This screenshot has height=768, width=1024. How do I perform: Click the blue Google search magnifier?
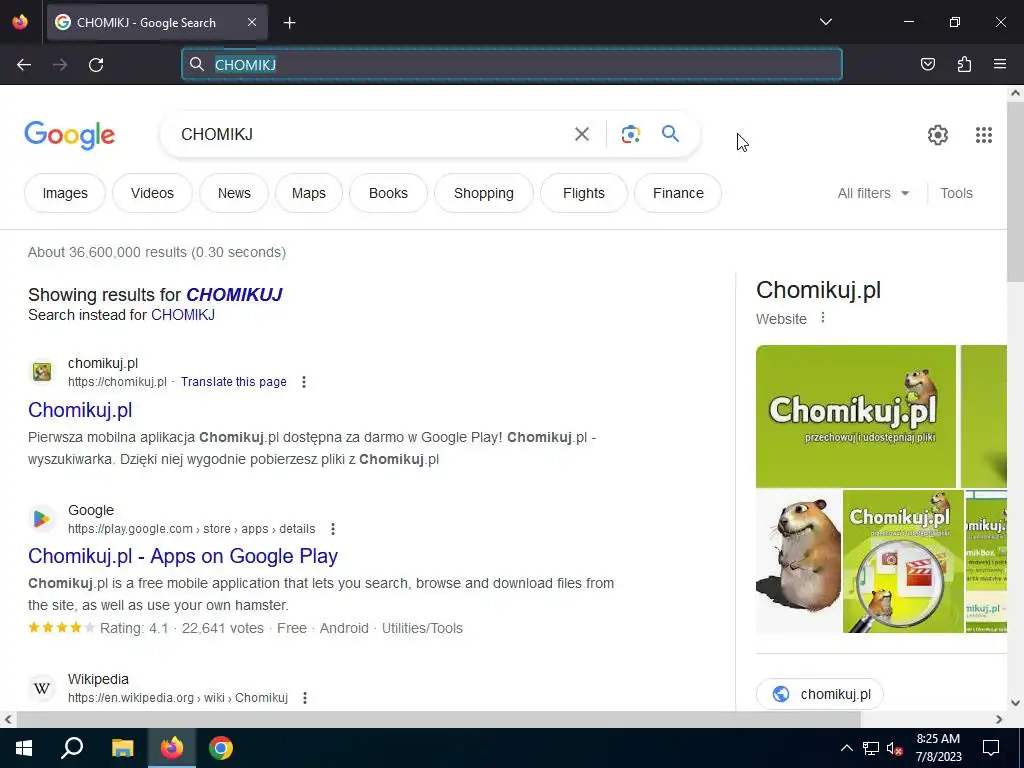tap(670, 134)
